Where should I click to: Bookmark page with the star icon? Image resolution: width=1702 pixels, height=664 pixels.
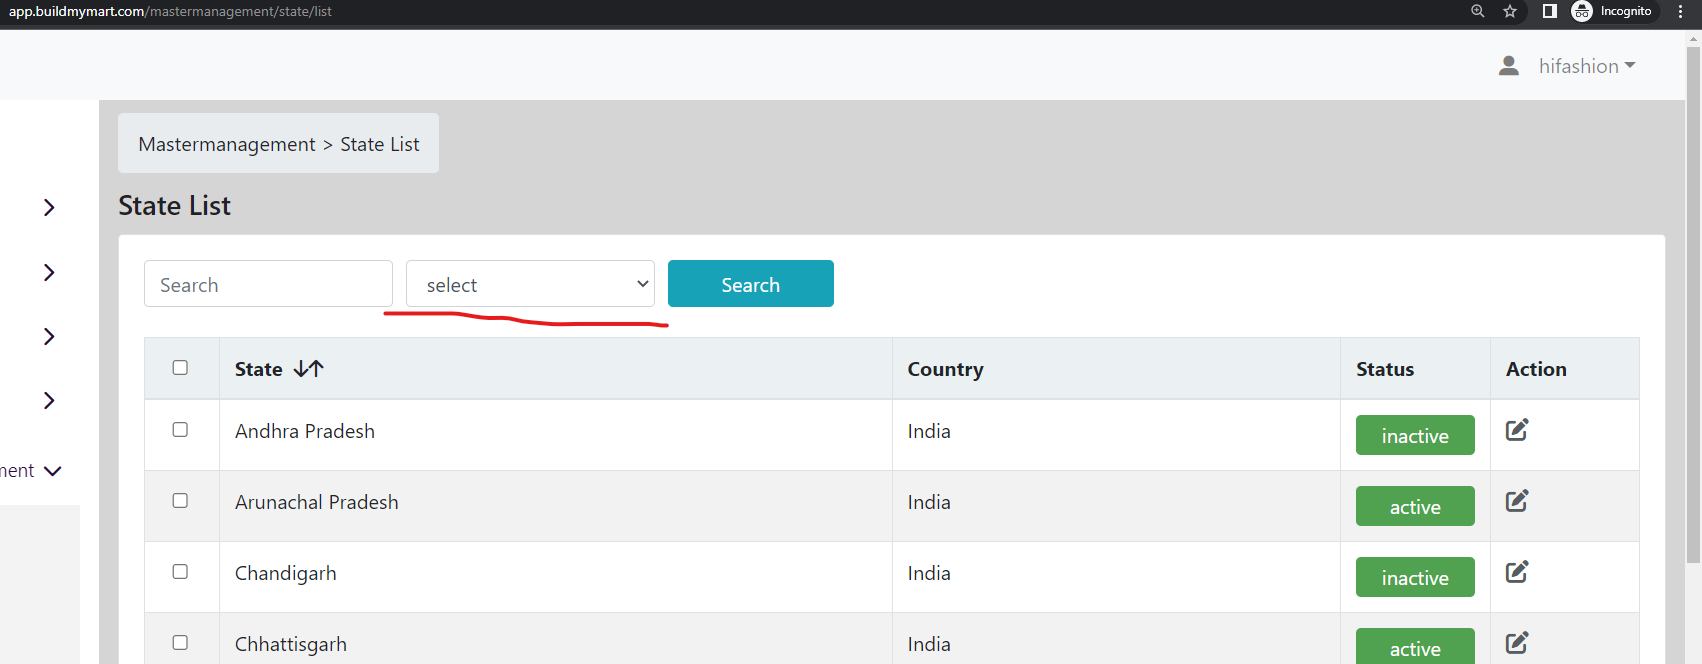[x=1510, y=11]
